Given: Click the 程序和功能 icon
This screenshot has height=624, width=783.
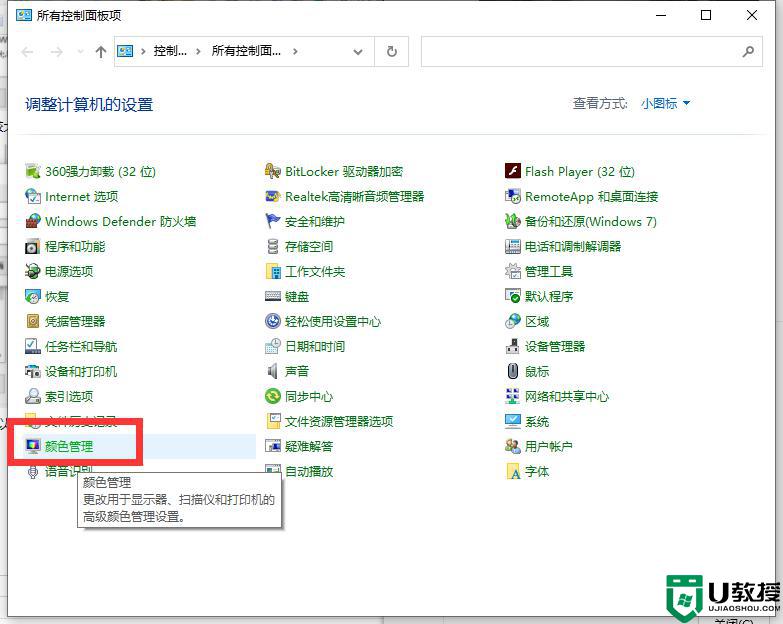Looking at the screenshot, I should [x=32, y=246].
